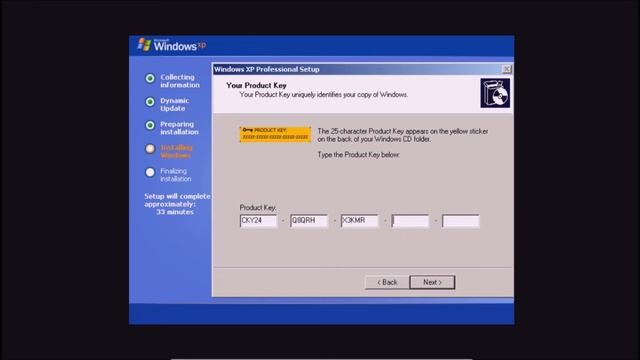Click the Windows XP flag logo
Screen dimensions: 640x360
tap(144, 44)
